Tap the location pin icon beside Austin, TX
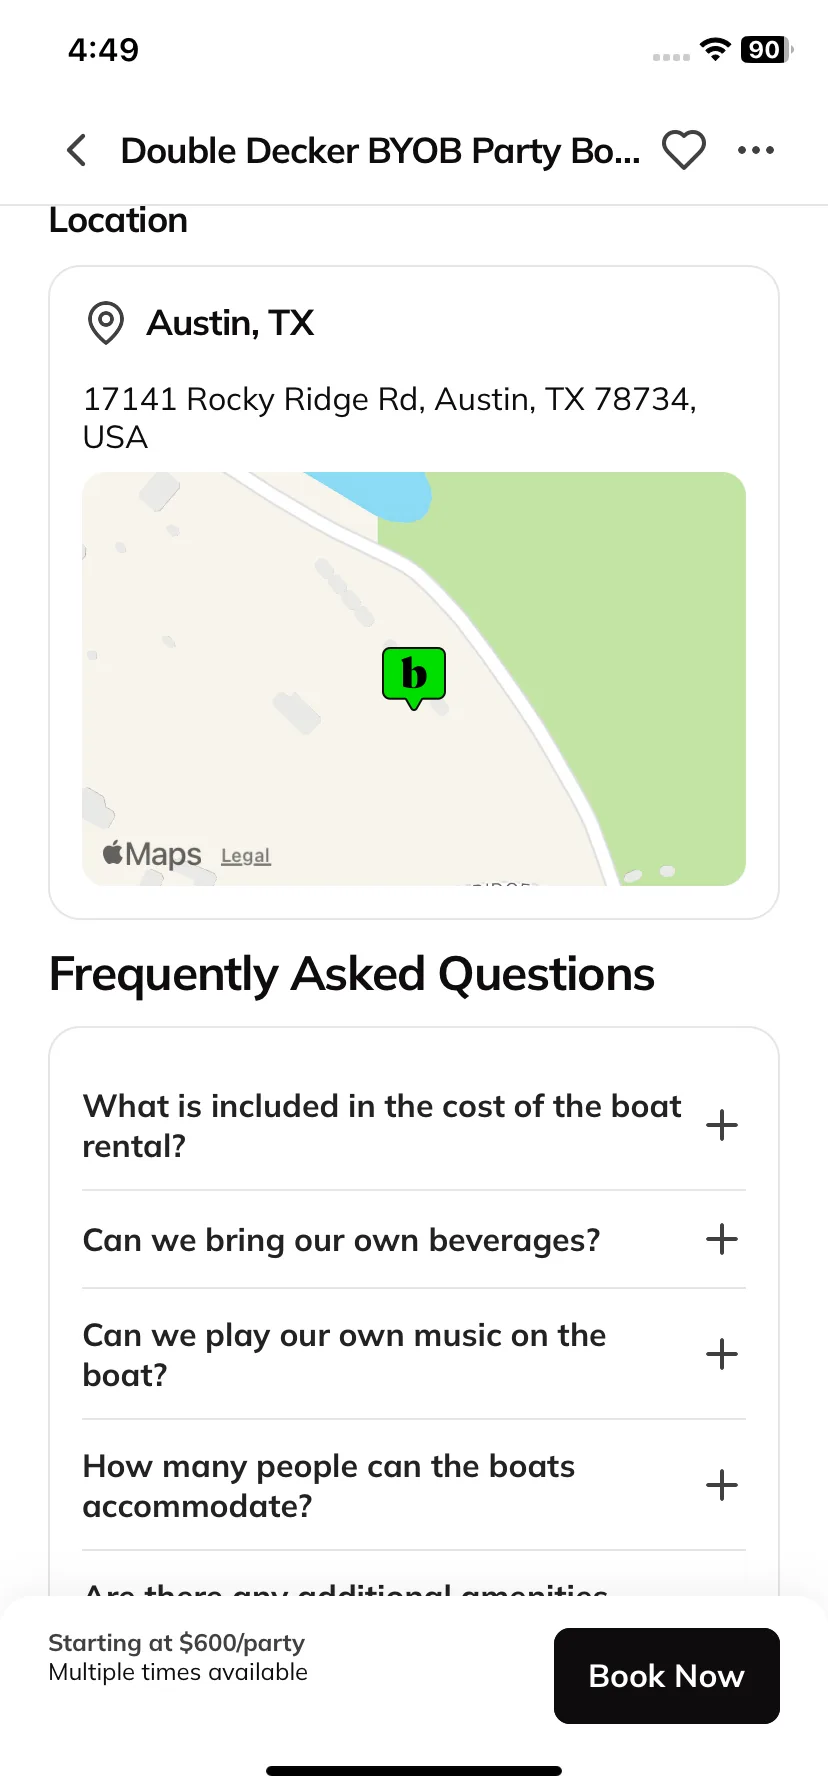The image size is (828, 1792). [x=106, y=323]
